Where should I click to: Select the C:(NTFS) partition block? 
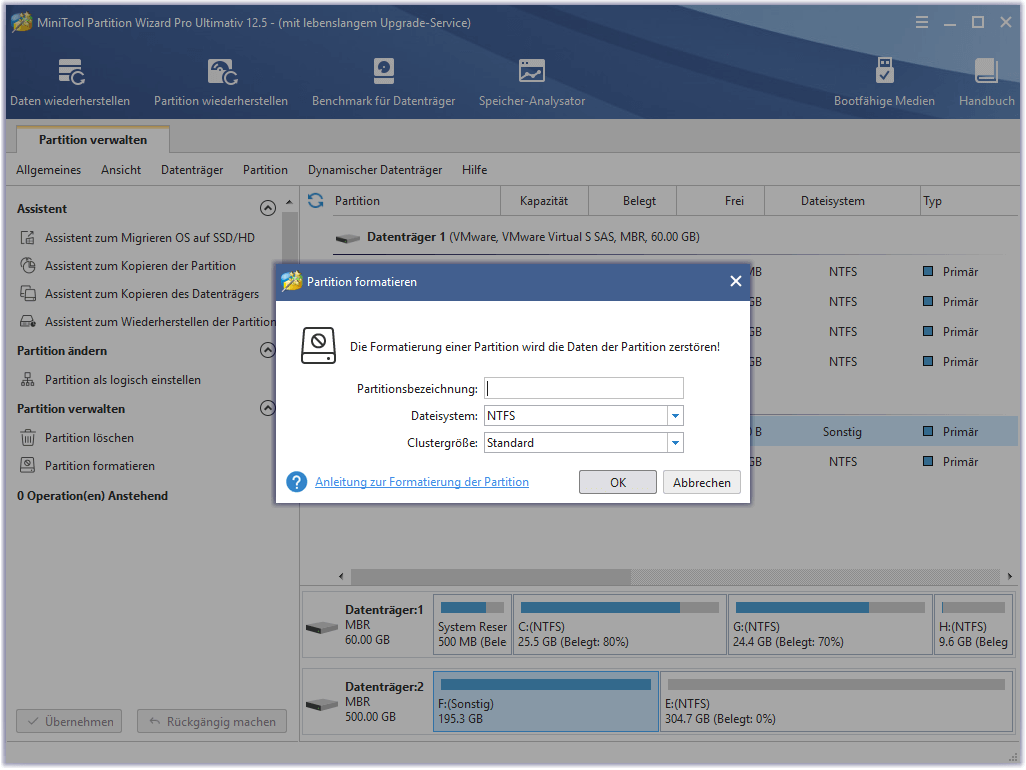point(620,624)
